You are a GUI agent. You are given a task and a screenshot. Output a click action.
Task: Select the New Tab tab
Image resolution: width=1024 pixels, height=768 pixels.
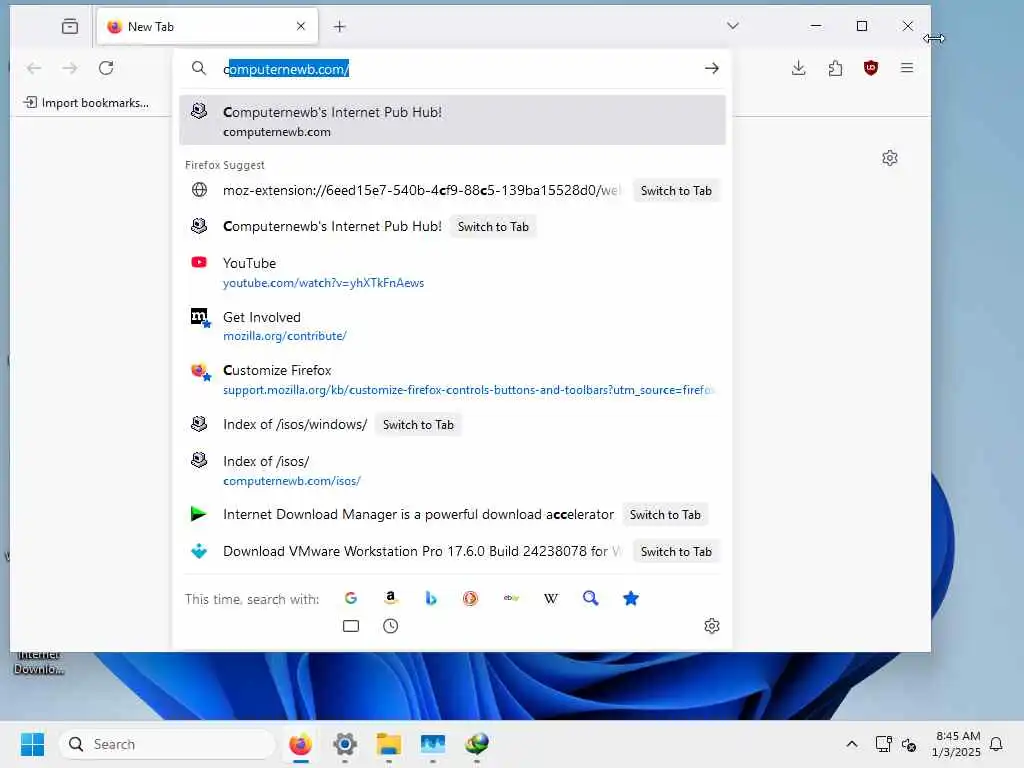(207, 26)
